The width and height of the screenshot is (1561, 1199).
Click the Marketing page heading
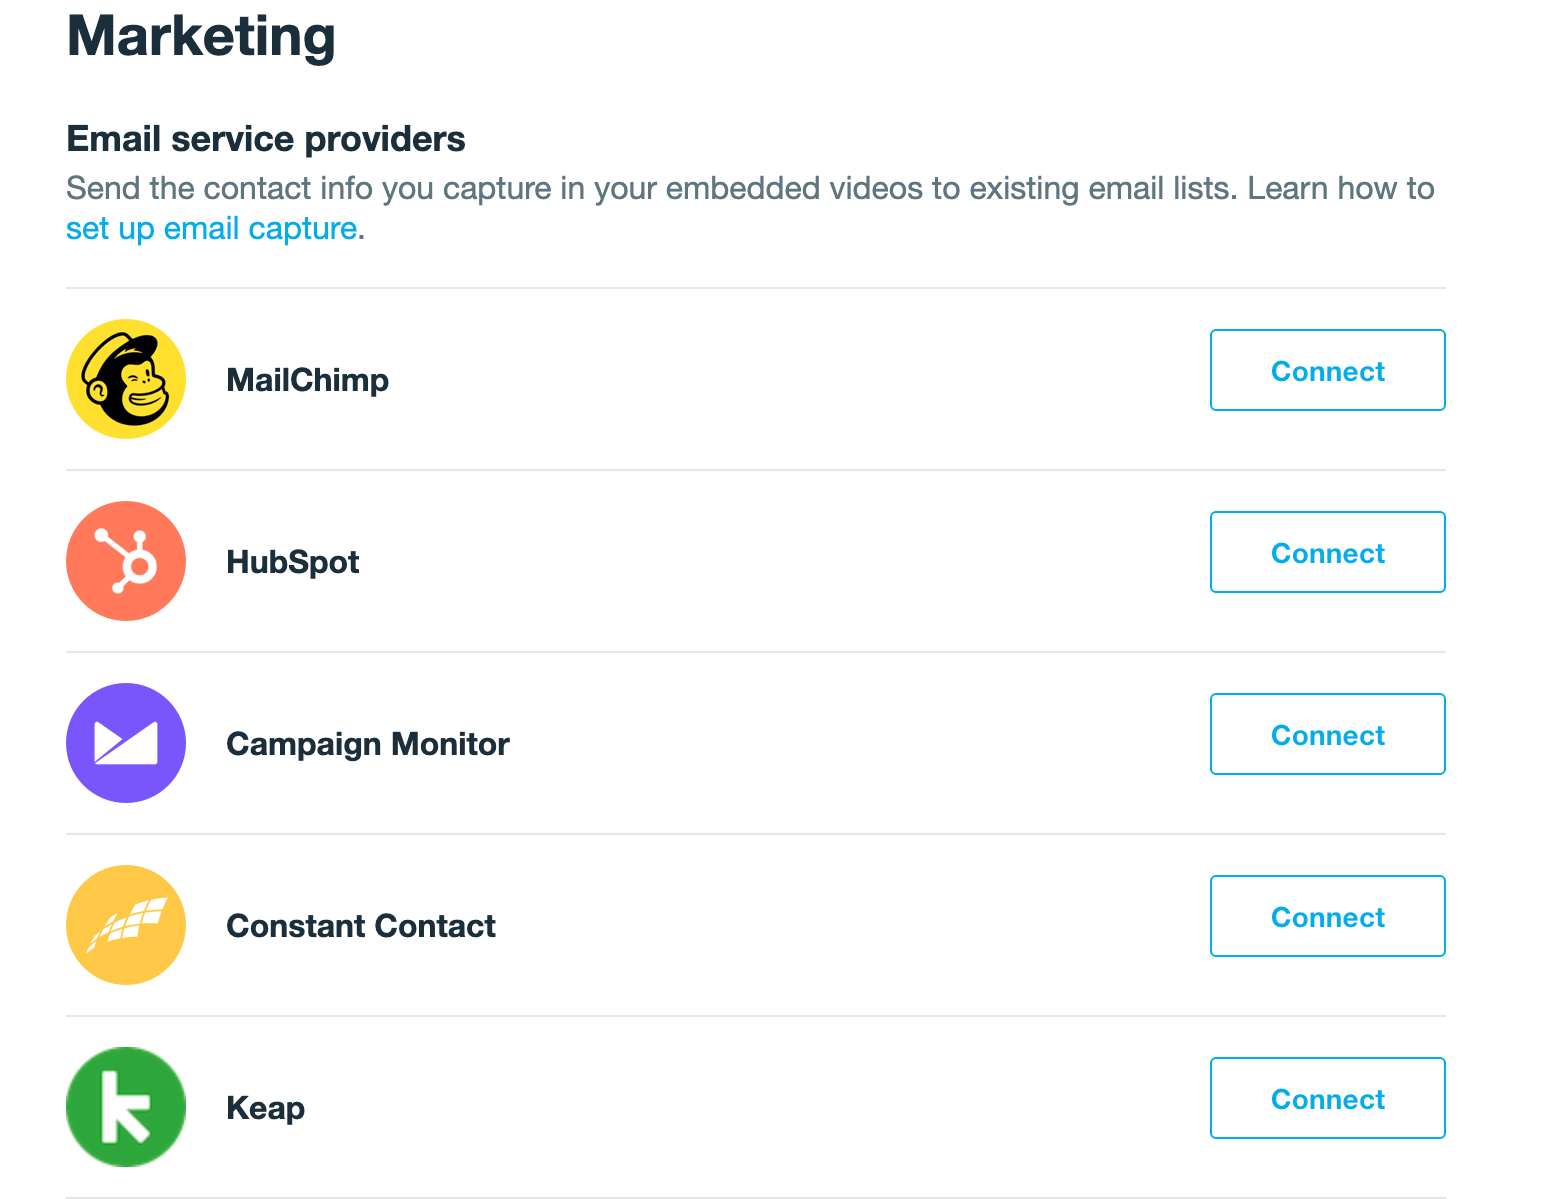tap(201, 36)
